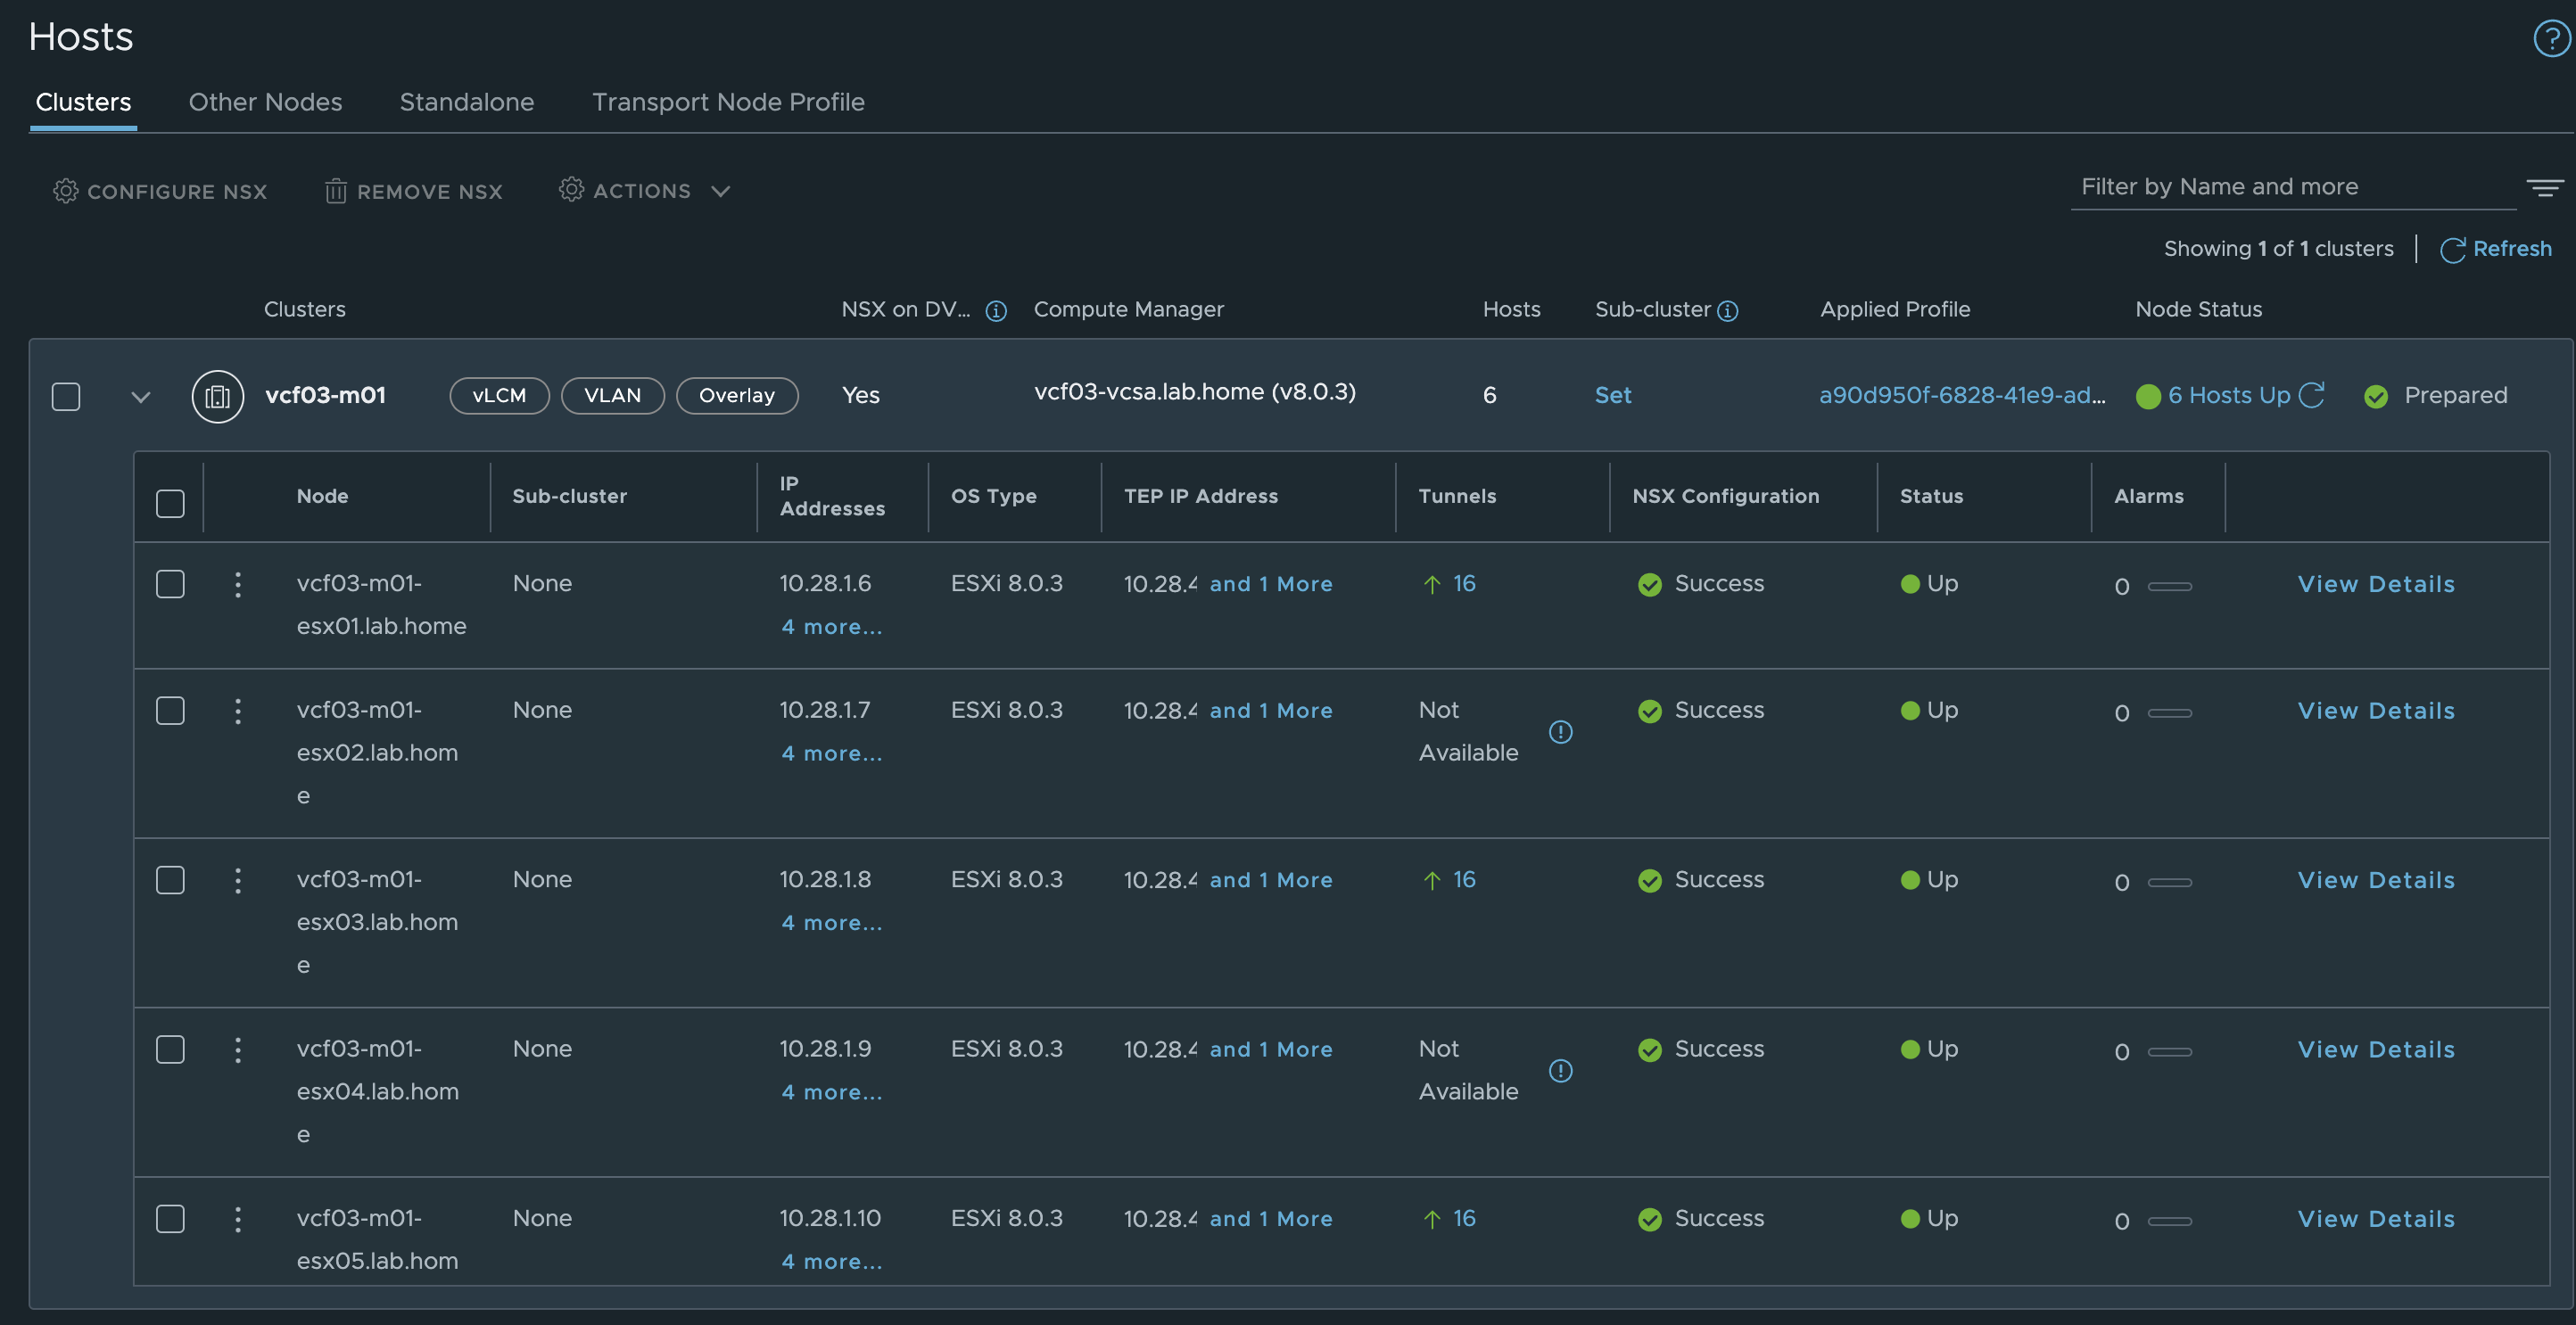Switch to the Other Nodes tab
Screen dimensions: 2576x1325
pos(265,102)
